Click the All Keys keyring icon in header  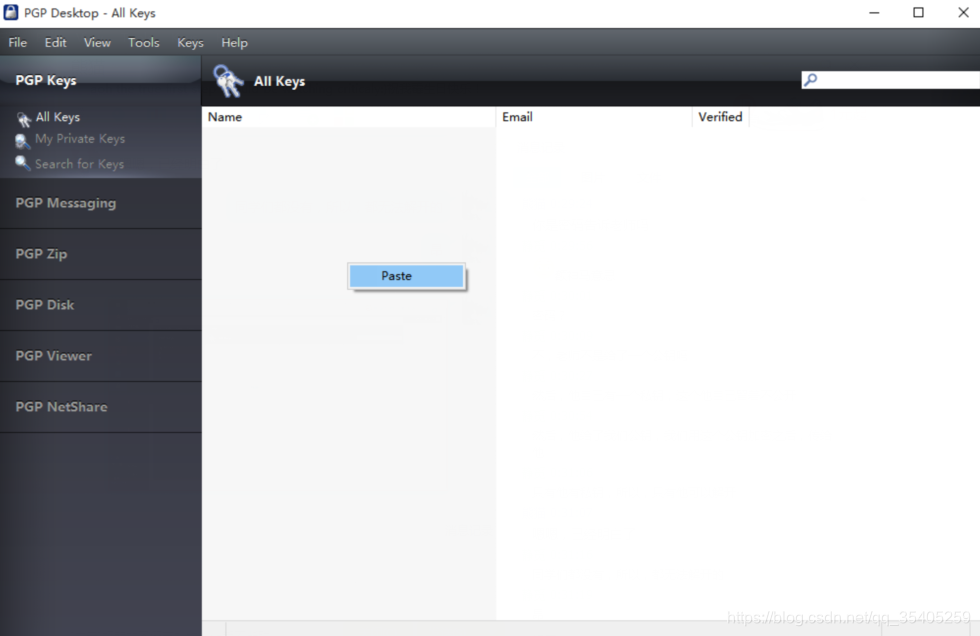coord(228,81)
